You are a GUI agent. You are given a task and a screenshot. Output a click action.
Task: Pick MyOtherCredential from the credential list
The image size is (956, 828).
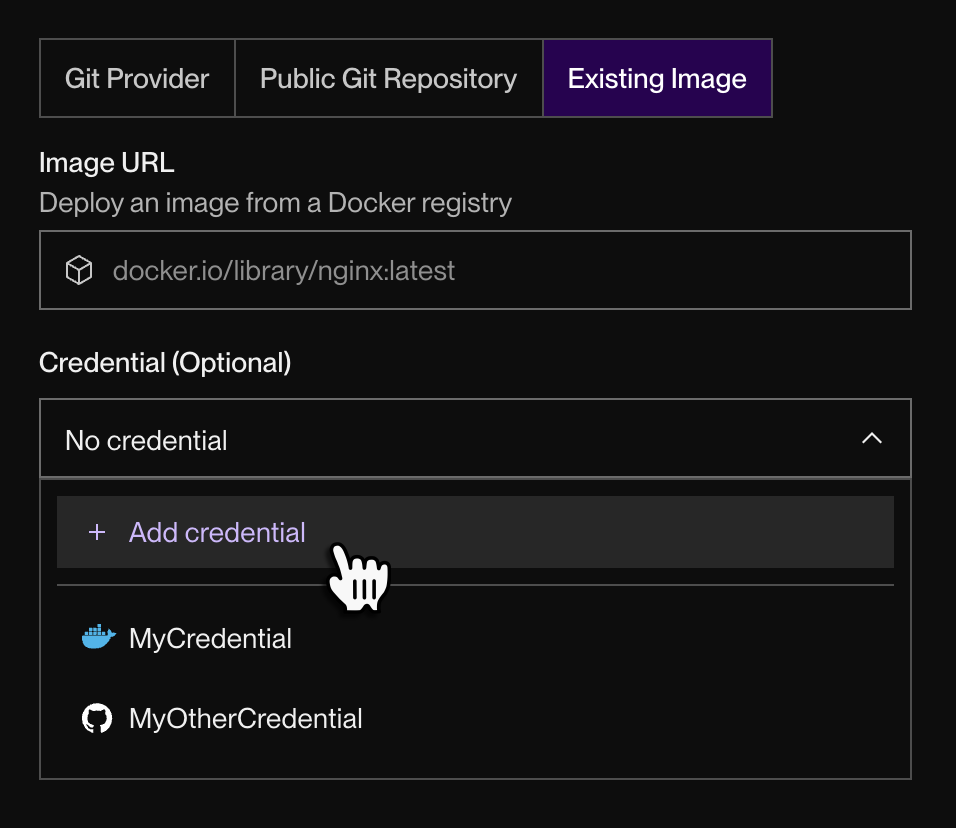pos(245,718)
